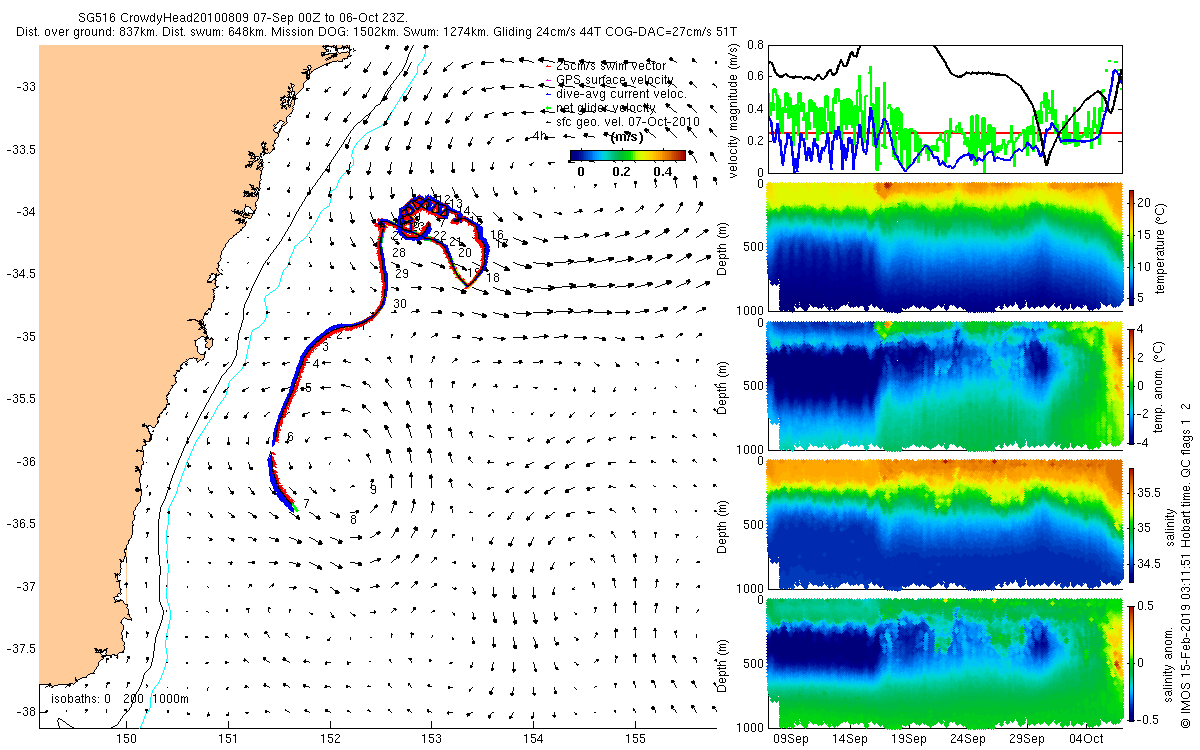Select legend entry 'sfc geo. vel. 07-Oct-2010'
Image resolution: width=1200 pixels, height=750 pixels.
627,121
